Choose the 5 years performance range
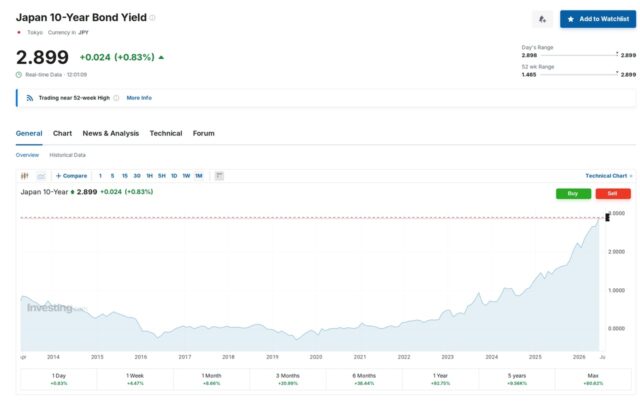640x401 pixels. pos(517,379)
